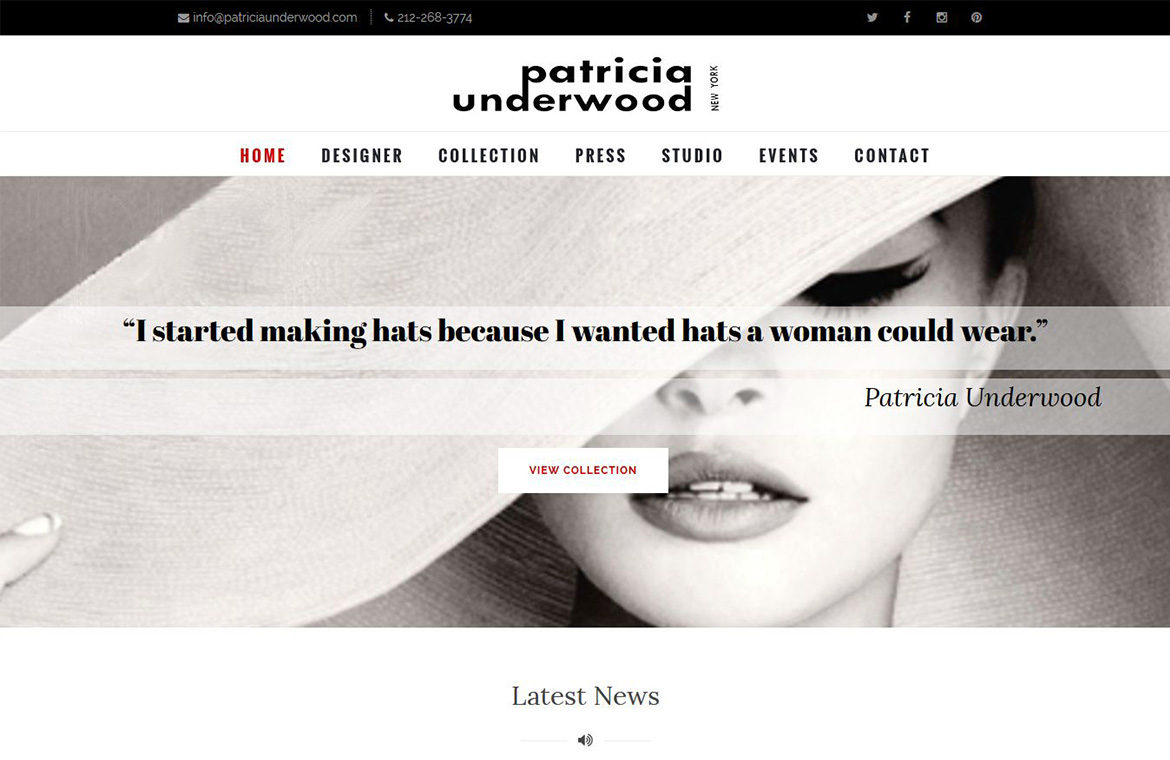1170x760 pixels.
Task: Open the Twitter social icon
Action: [x=872, y=17]
